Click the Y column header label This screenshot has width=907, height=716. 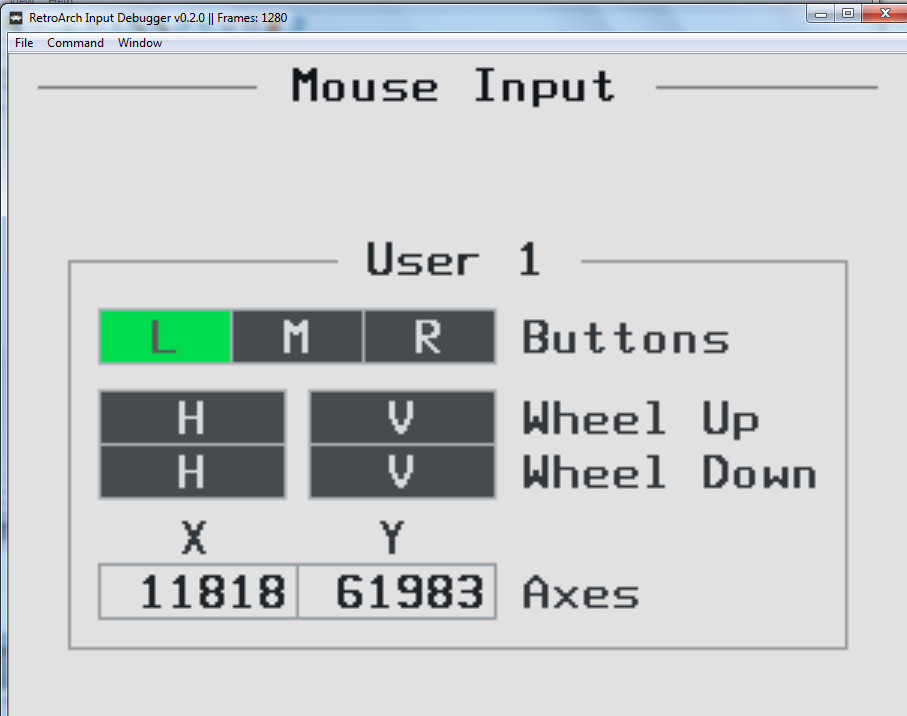click(392, 537)
